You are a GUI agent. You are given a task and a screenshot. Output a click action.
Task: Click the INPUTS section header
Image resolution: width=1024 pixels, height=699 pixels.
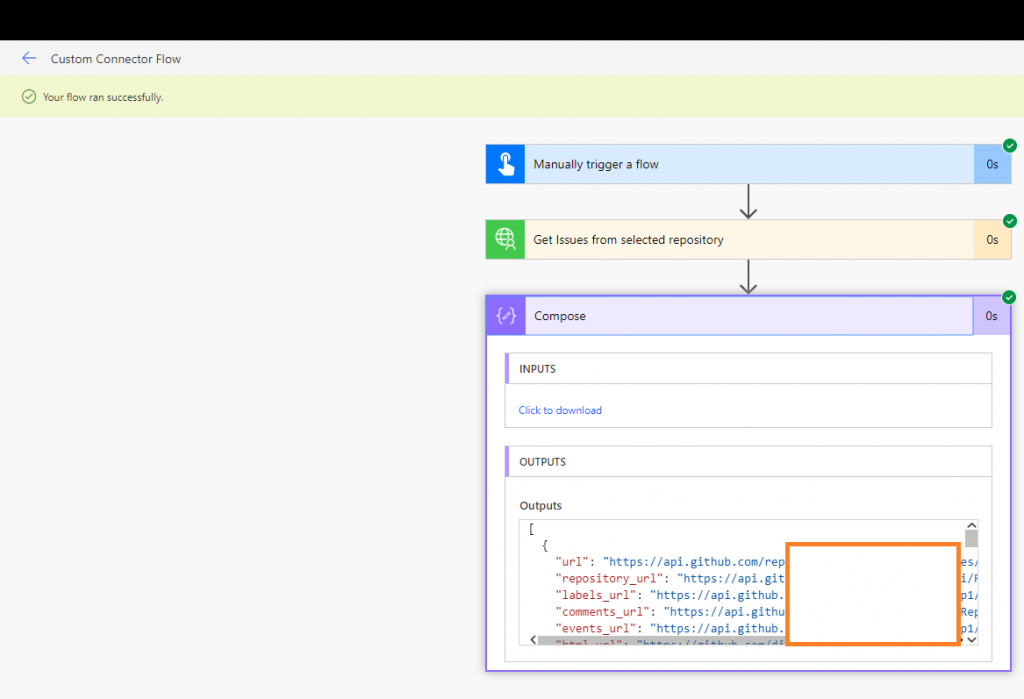click(748, 368)
